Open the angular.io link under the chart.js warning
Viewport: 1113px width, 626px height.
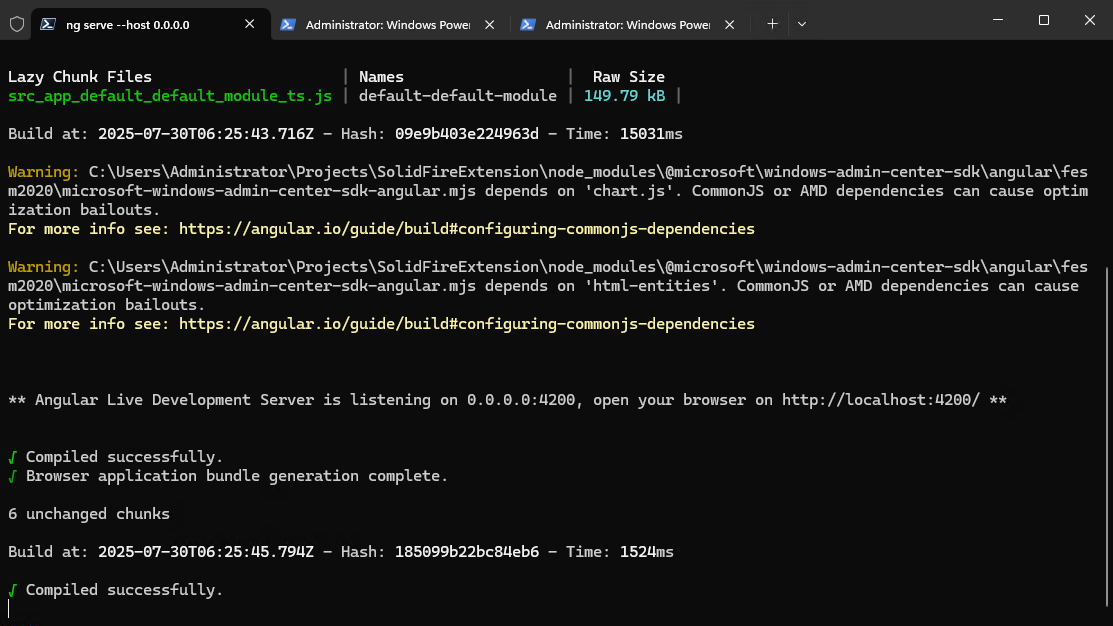click(466, 229)
